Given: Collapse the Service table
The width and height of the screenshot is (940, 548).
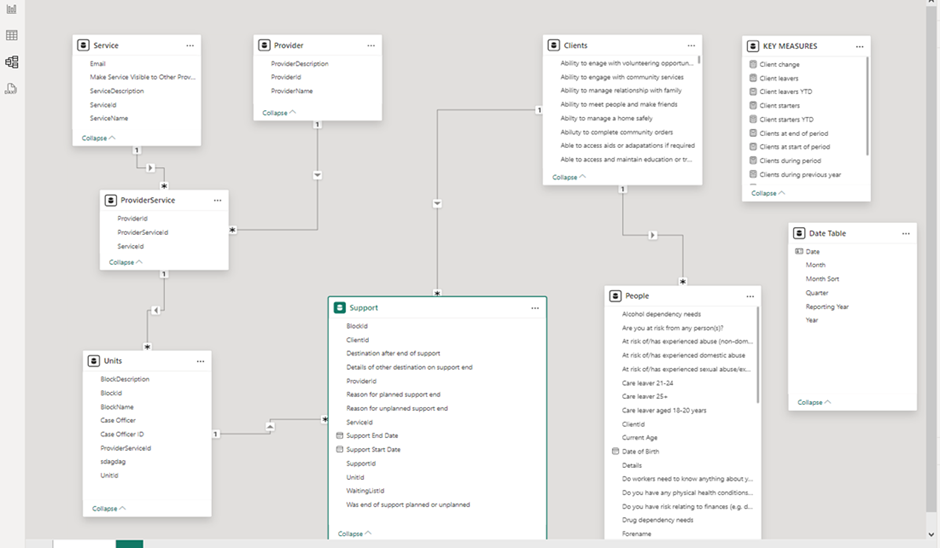Looking at the screenshot, I should [98, 138].
